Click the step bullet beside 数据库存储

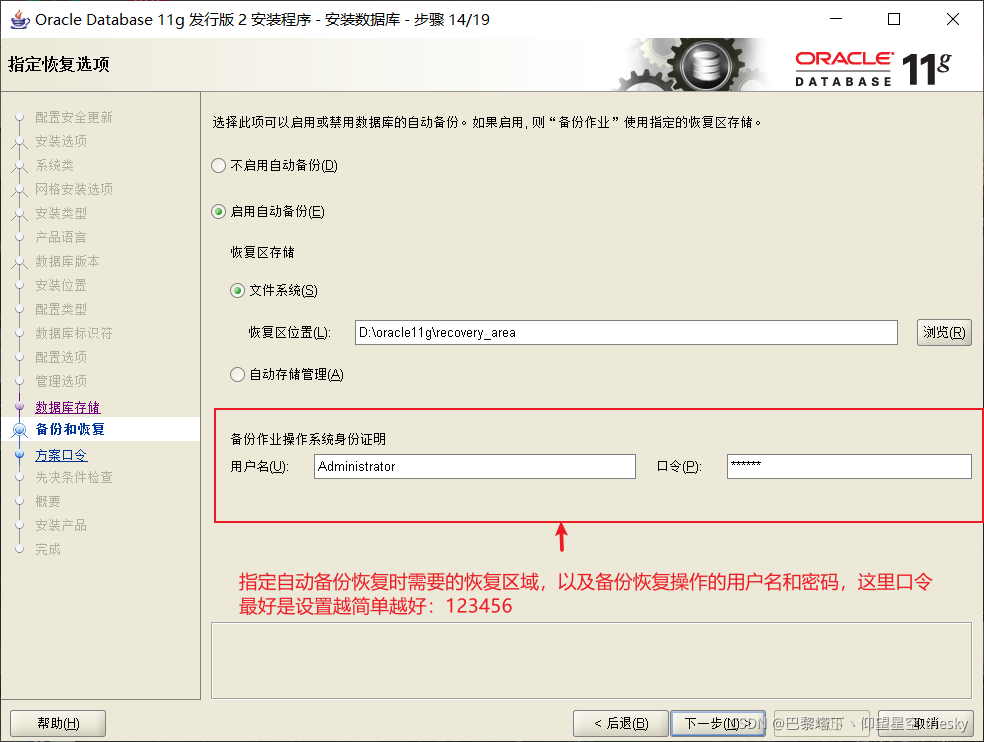pyautogui.click(x=19, y=406)
